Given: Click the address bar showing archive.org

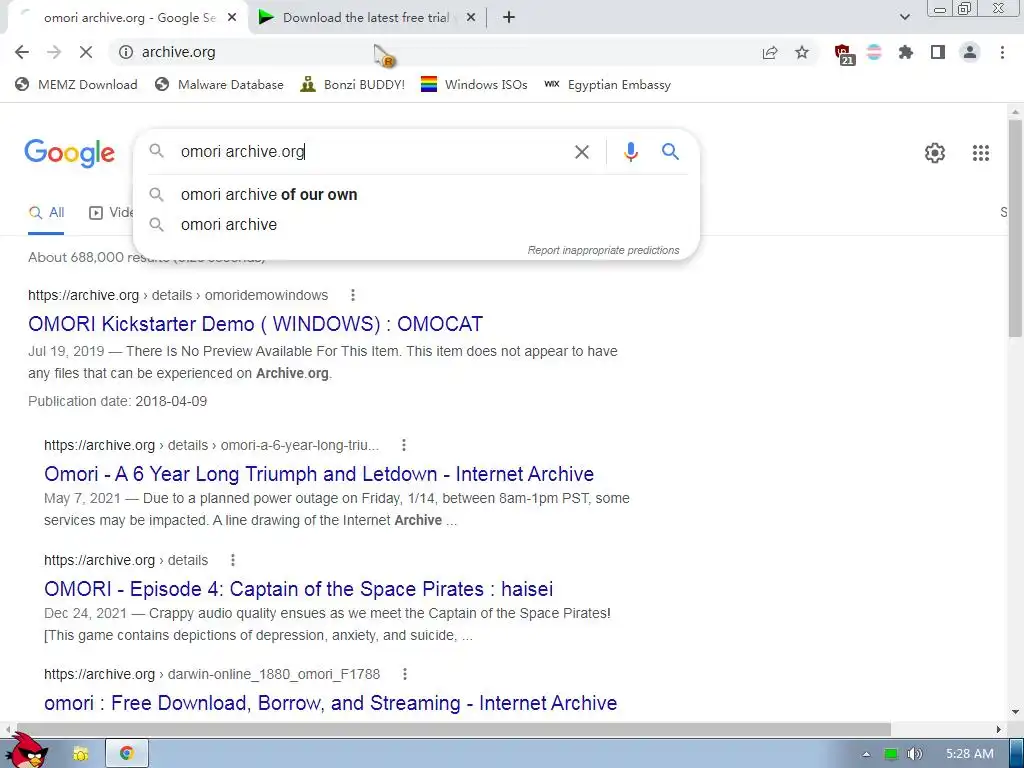Looking at the screenshot, I should point(431,52).
